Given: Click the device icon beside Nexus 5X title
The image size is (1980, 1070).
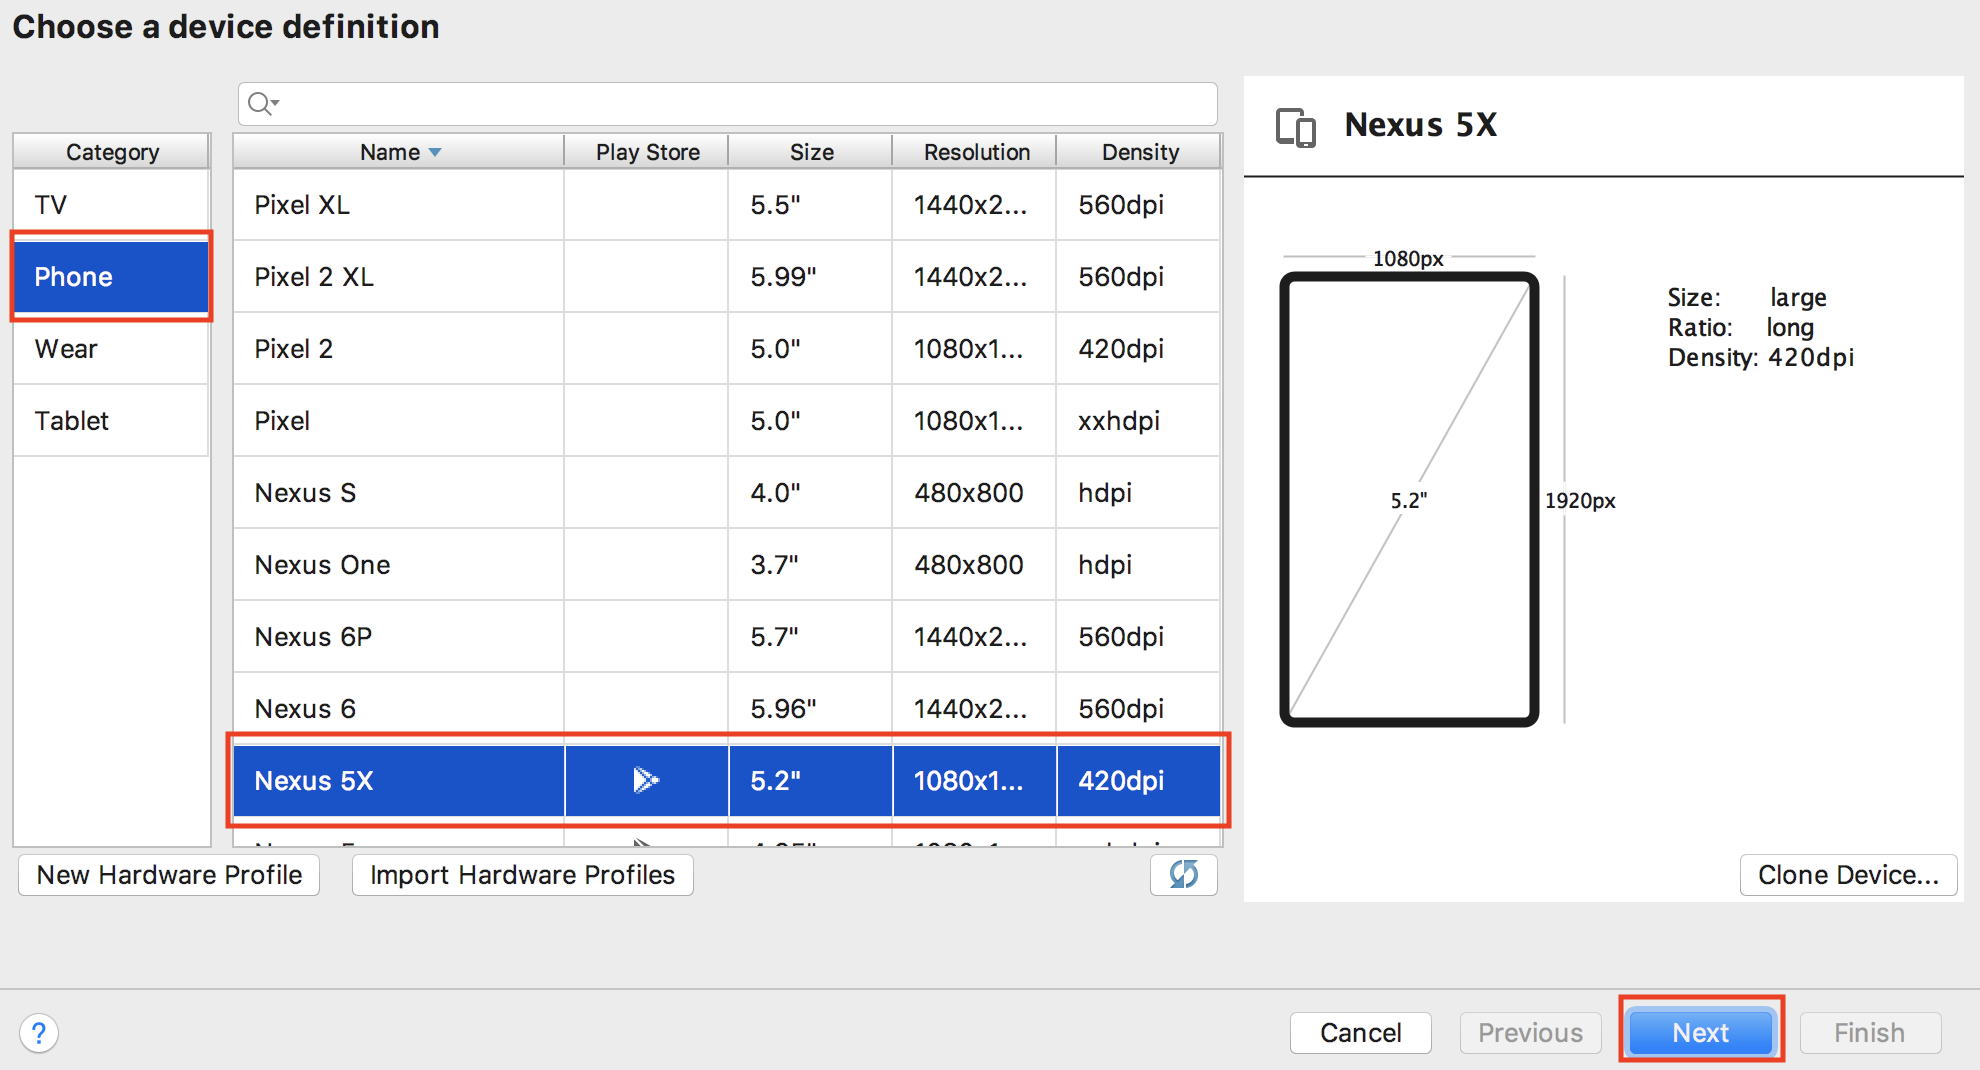Looking at the screenshot, I should click(1296, 127).
